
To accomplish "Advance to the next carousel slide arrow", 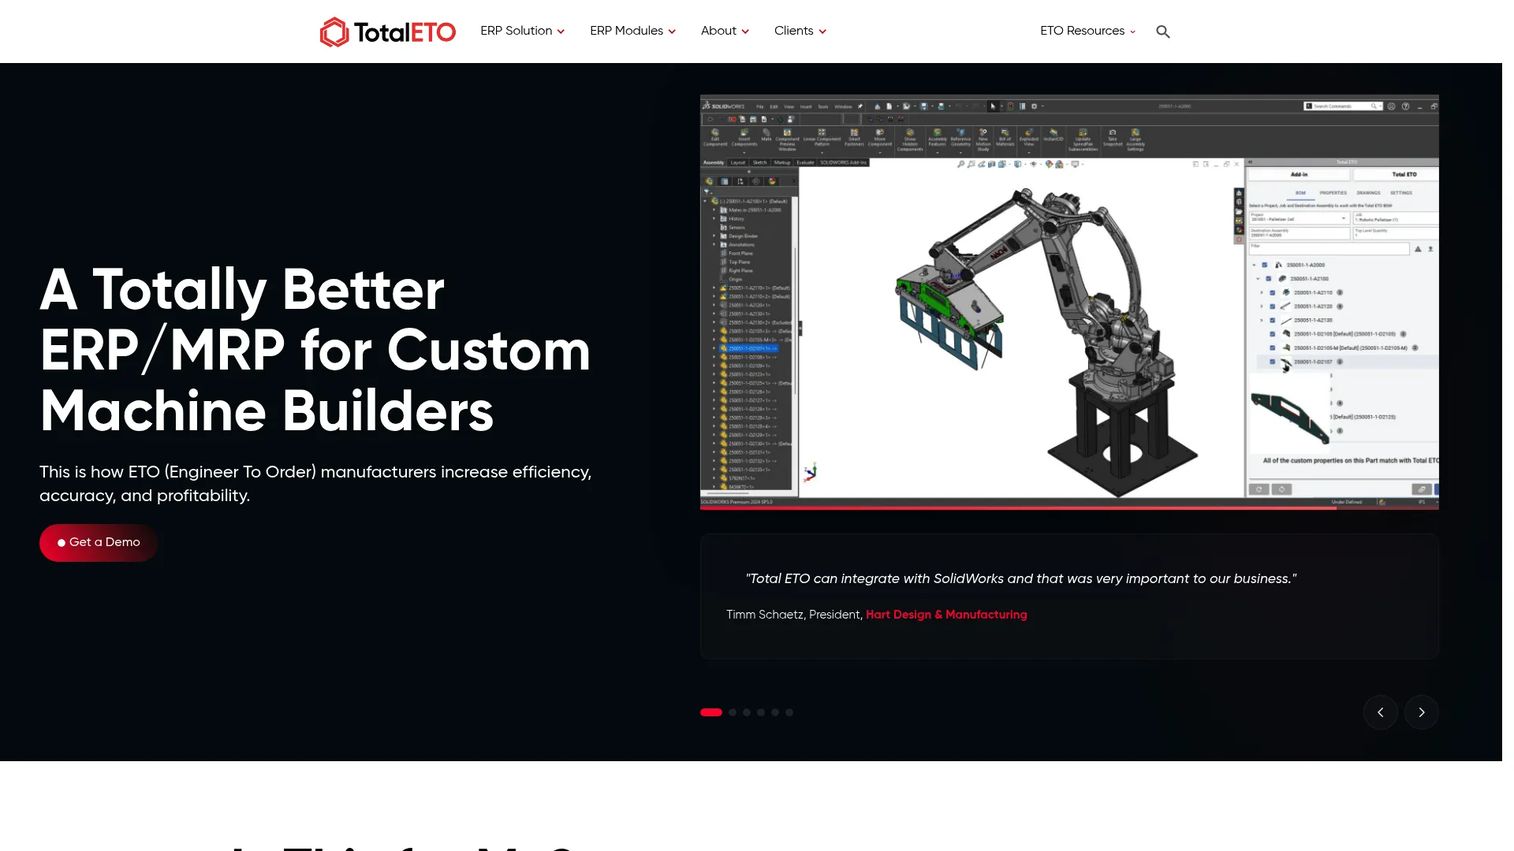I will coord(1421,712).
